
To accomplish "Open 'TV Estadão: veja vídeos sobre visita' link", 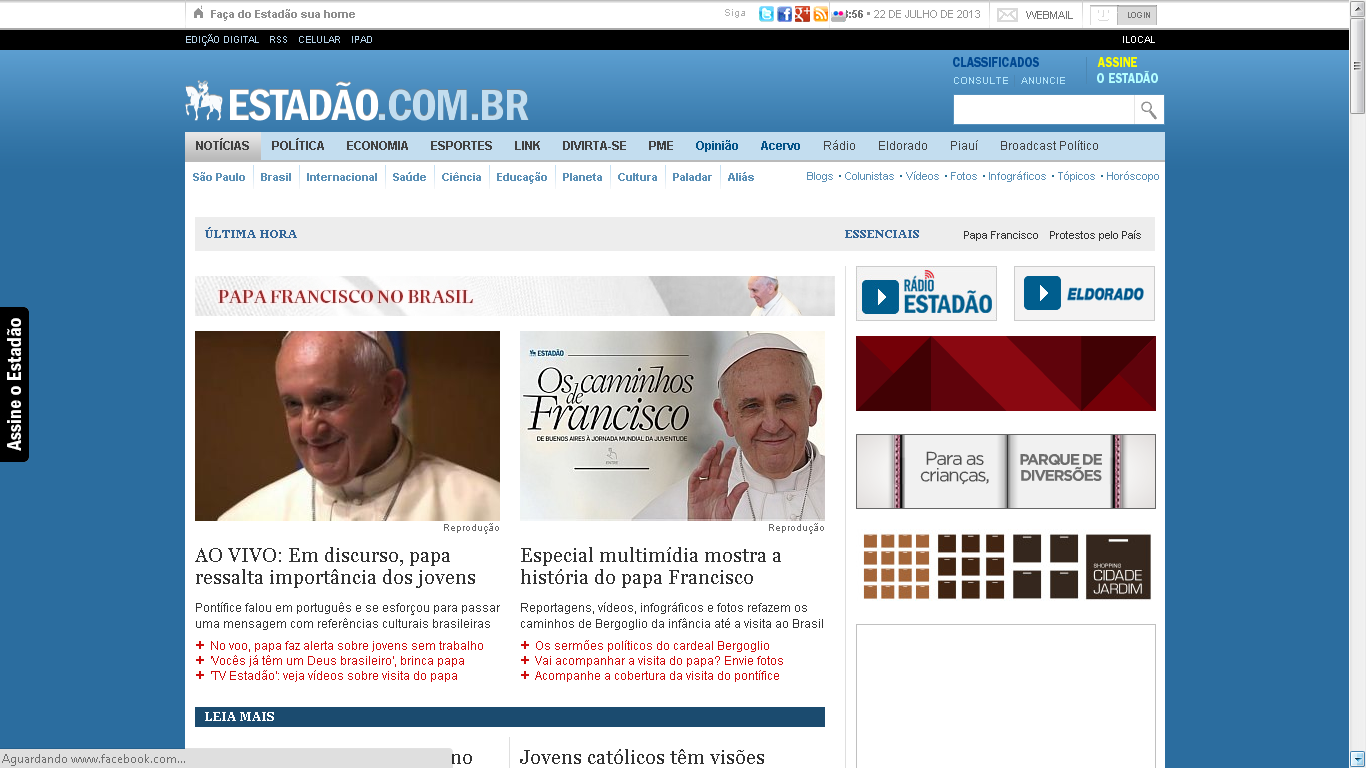I will pyautogui.click(x=334, y=676).
